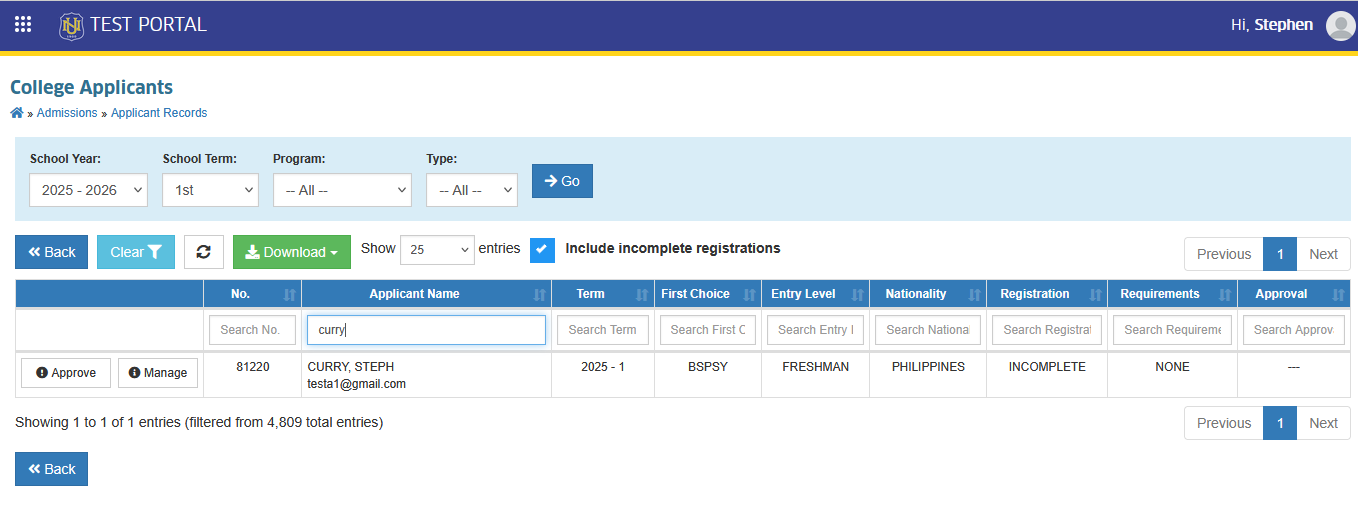Image resolution: width=1358 pixels, height=520 pixels.
Task: Select page 1 in top pagination
Action: coord(1280,254)
